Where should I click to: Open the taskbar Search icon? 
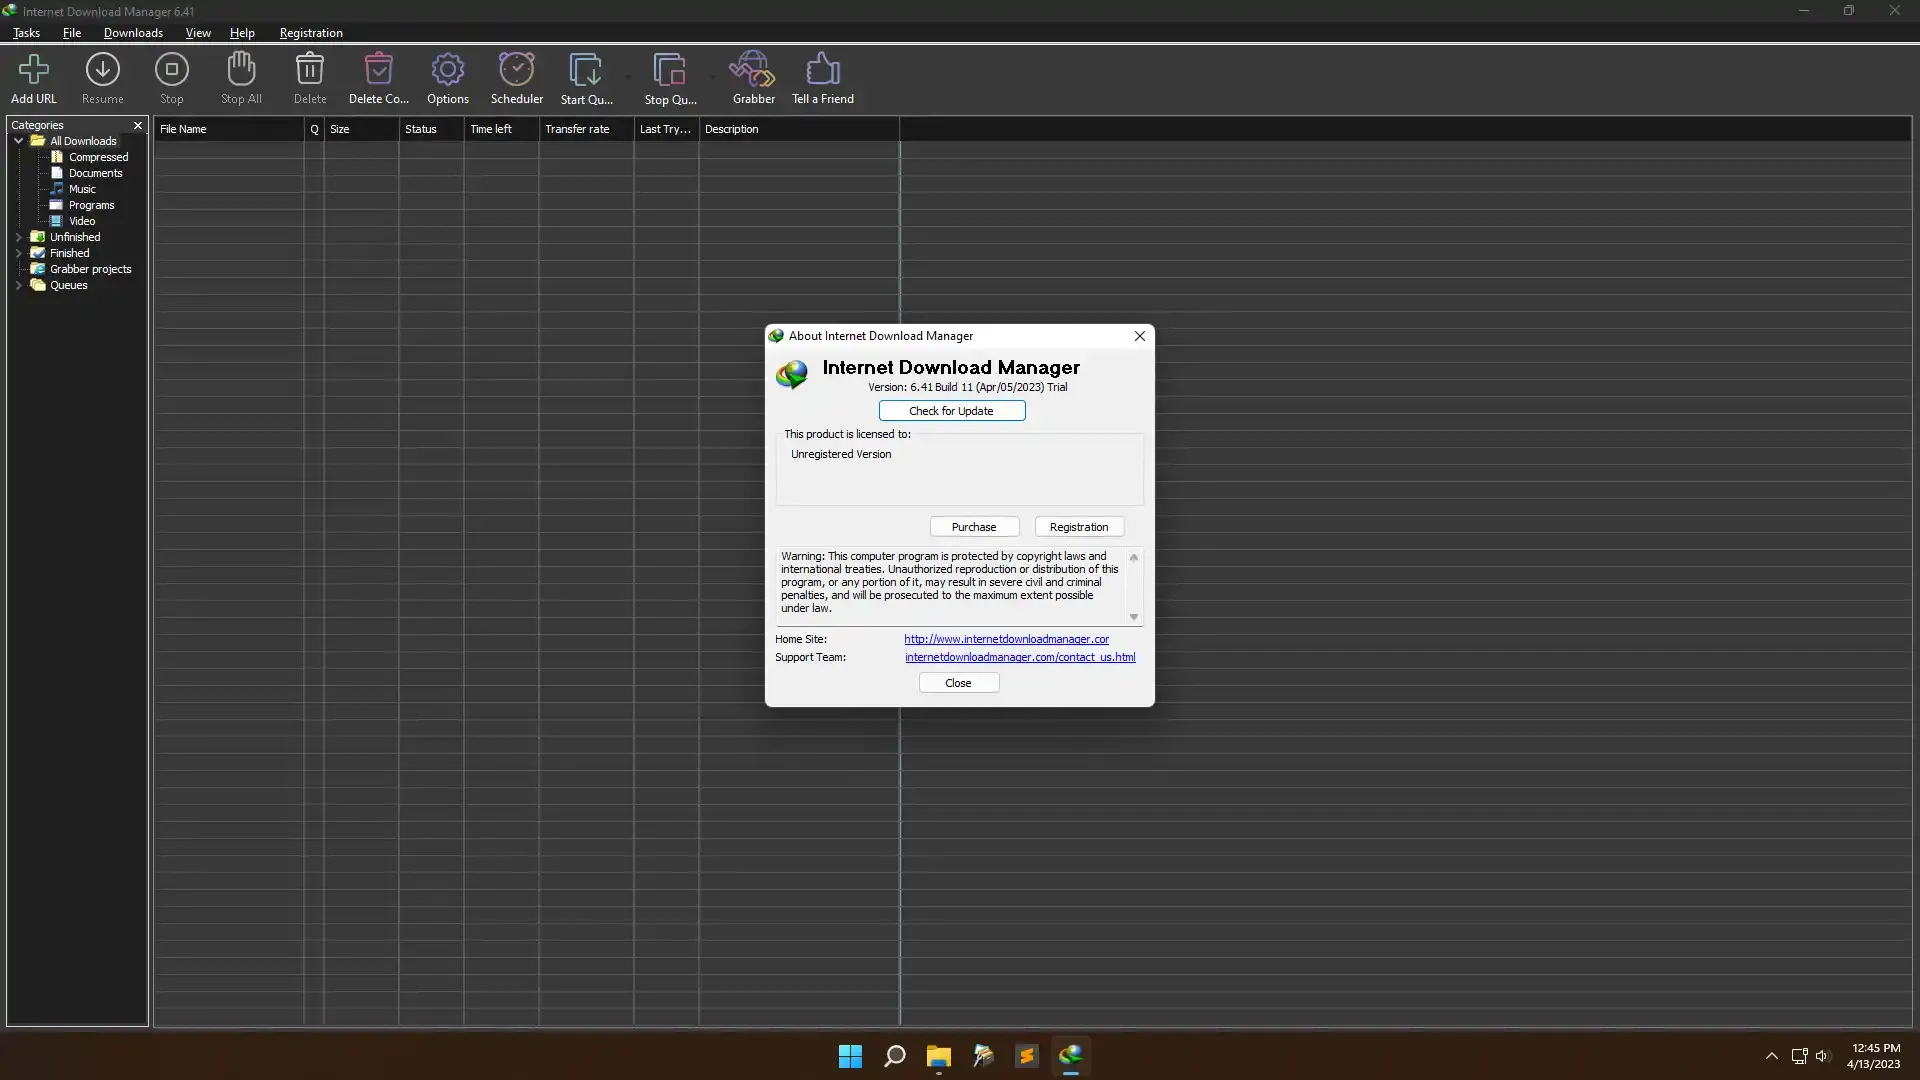pyautogui.click(x=894, y=1056)
